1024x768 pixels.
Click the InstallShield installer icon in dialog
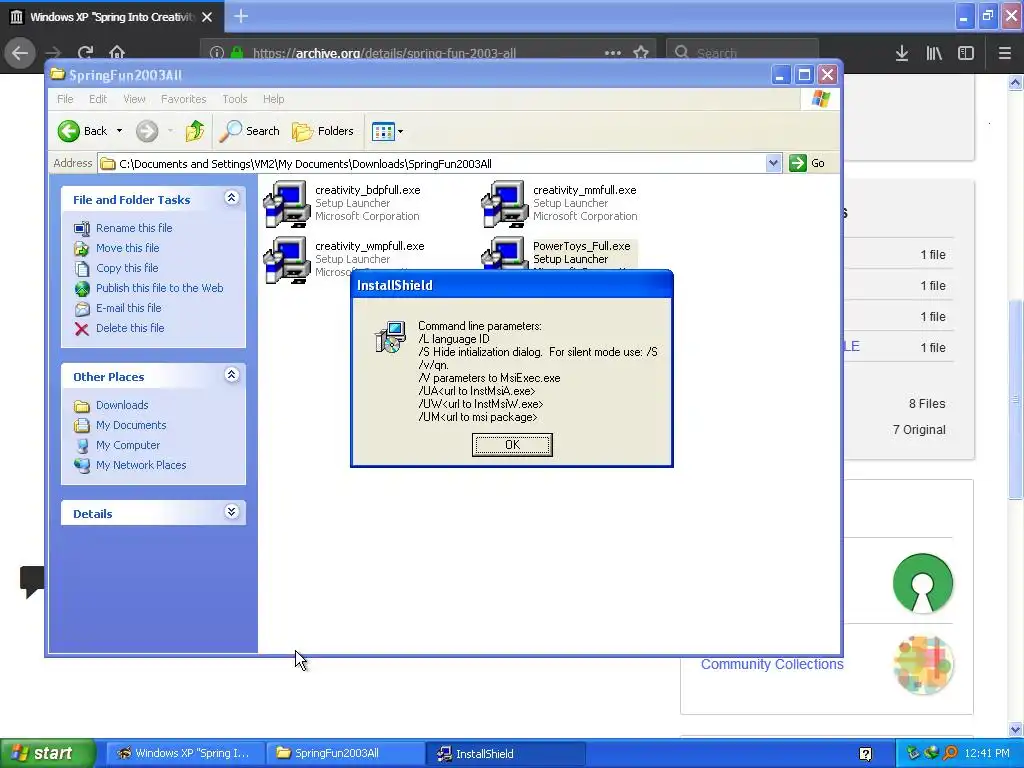coord(391,337)
